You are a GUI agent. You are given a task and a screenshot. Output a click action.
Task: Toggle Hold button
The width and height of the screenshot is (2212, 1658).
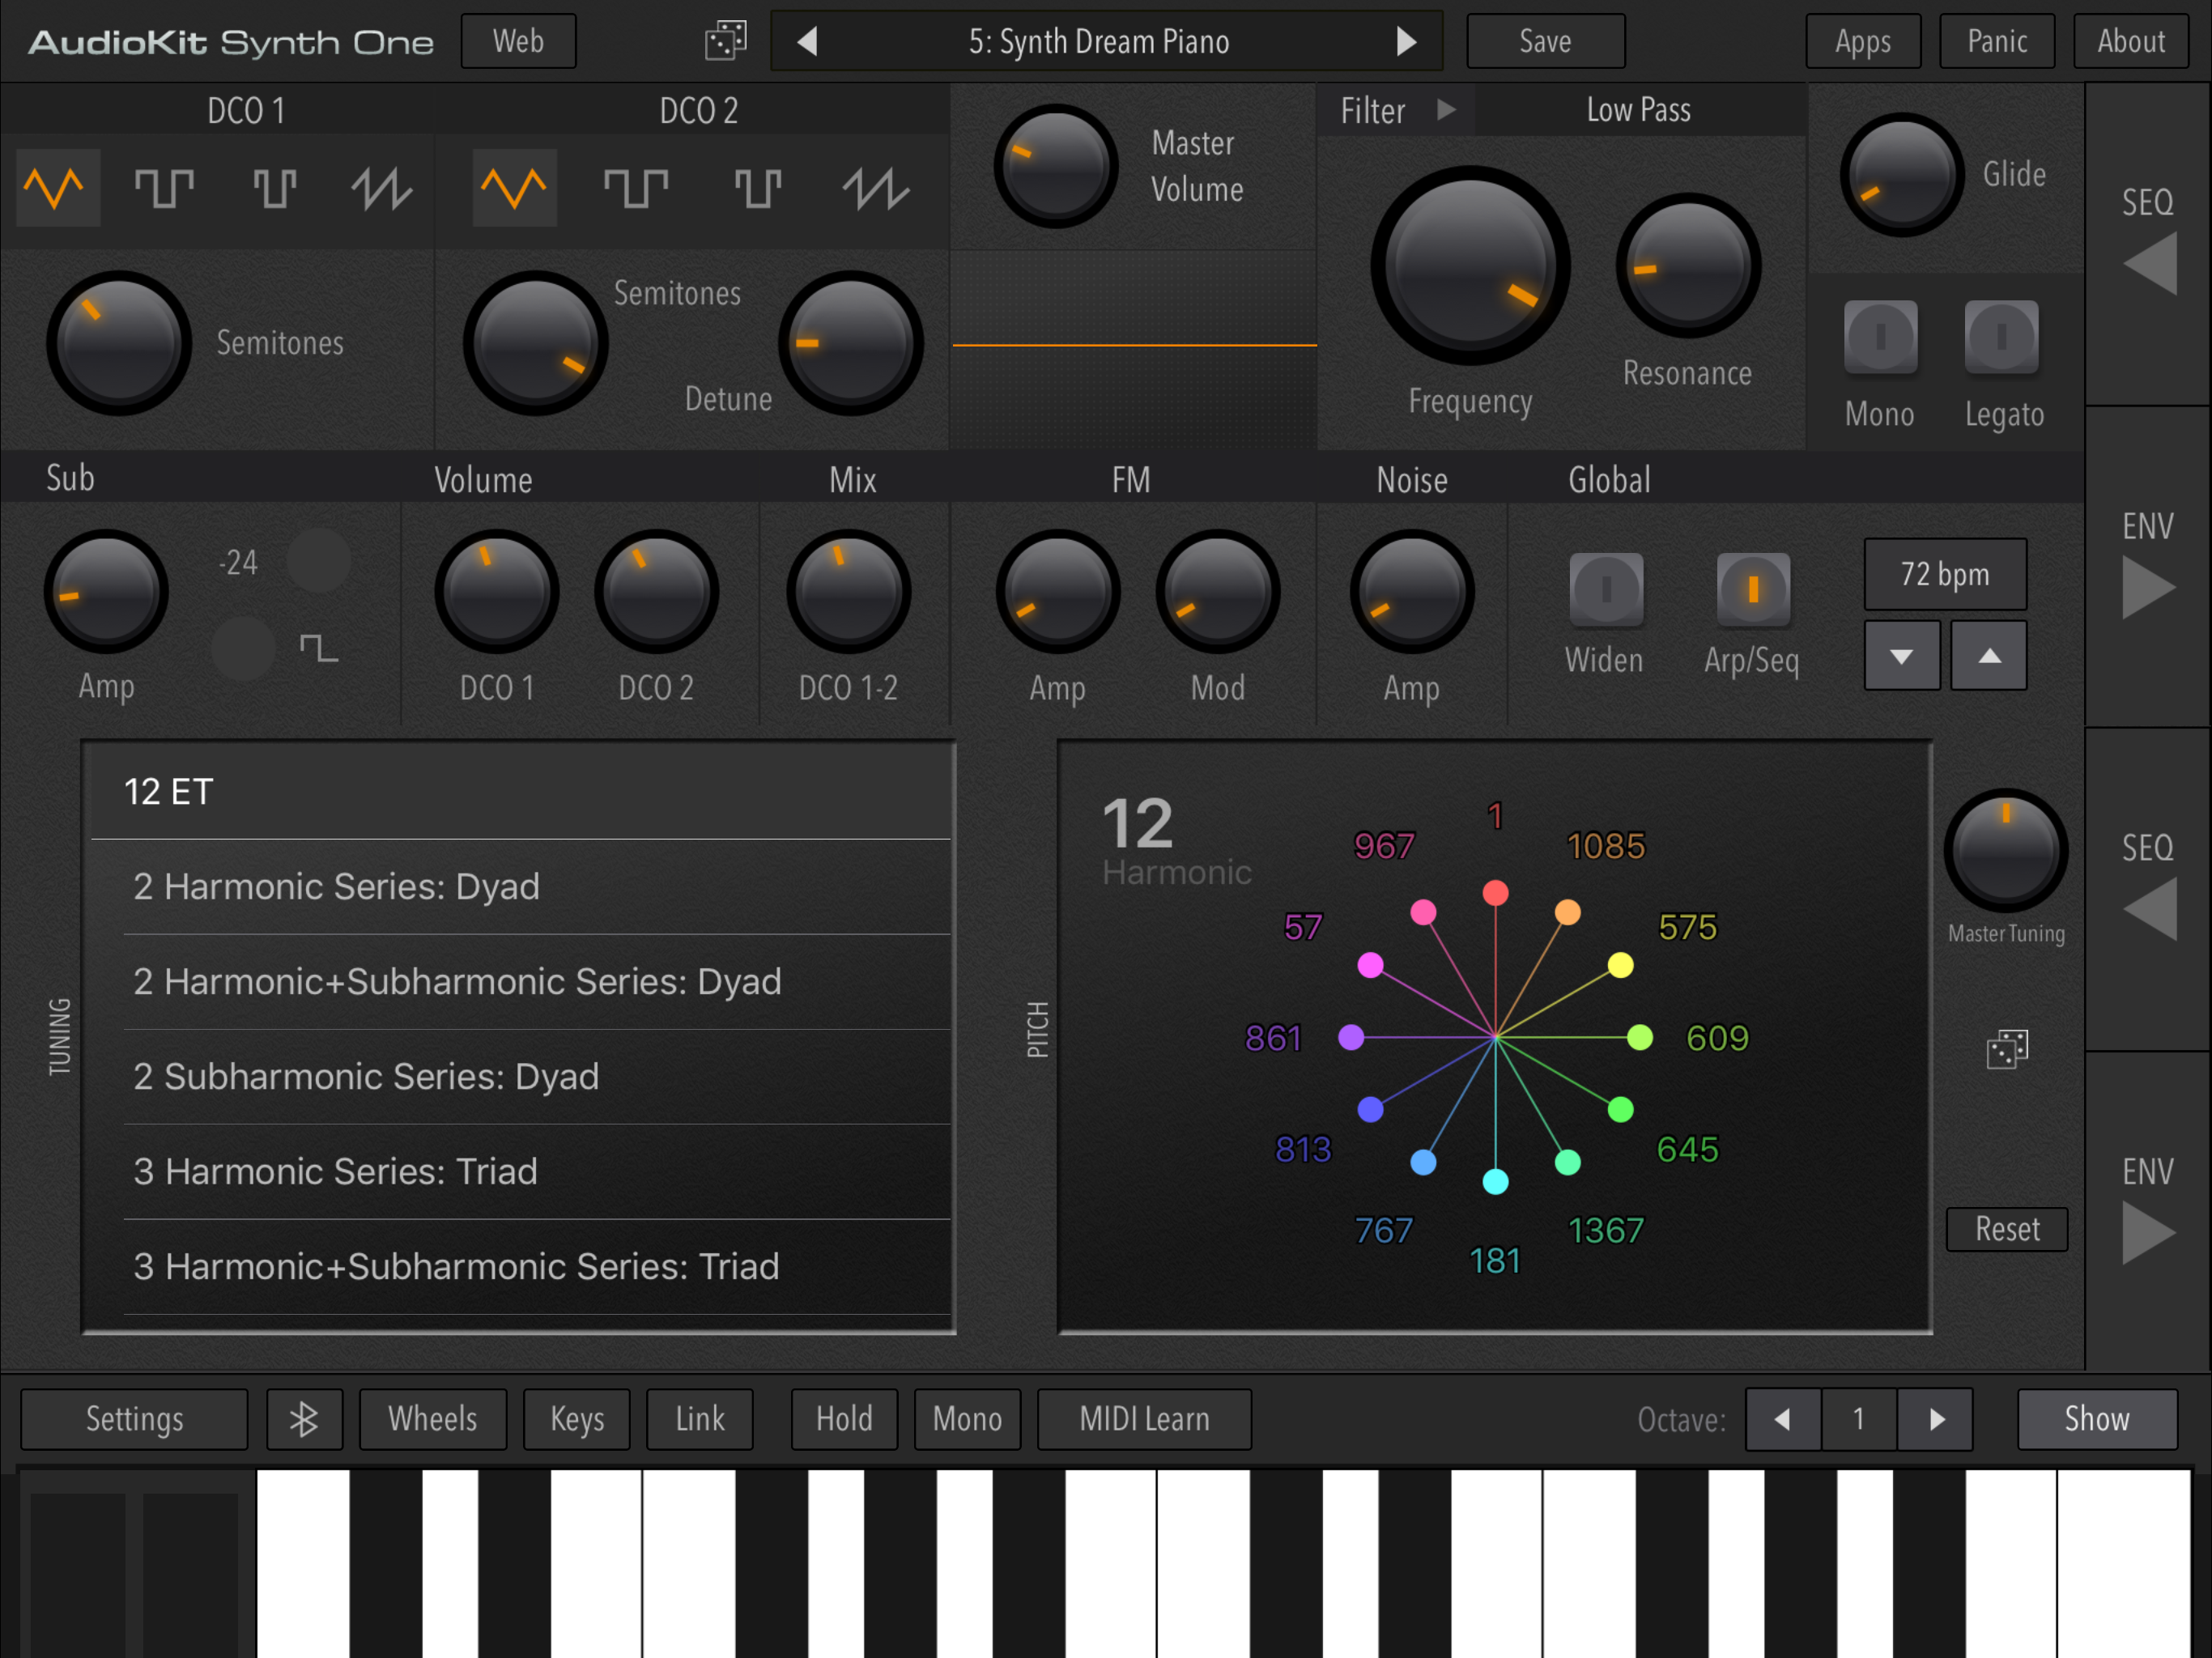click(x=844, y=1419)
